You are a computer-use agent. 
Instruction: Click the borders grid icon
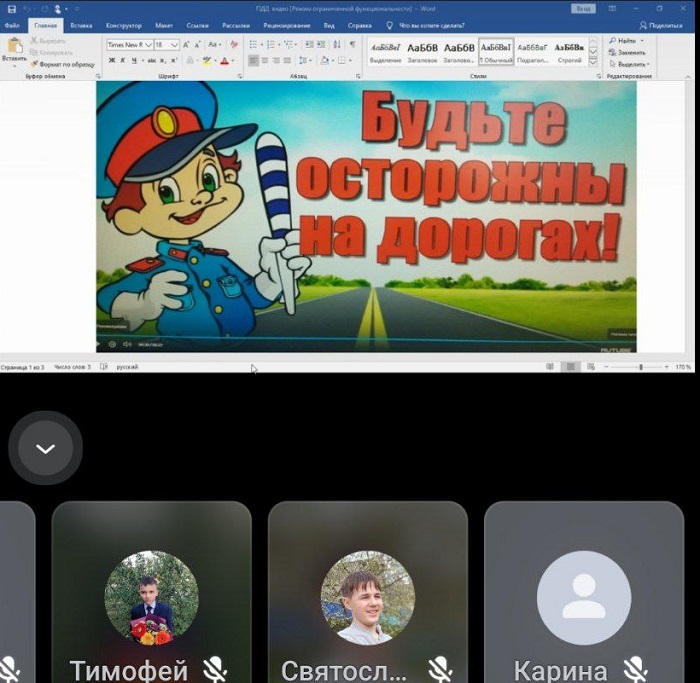coord(342,60)
